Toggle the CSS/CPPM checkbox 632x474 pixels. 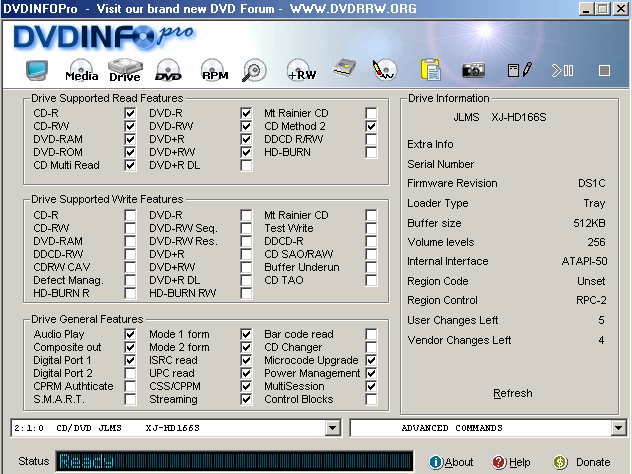coord(246,386)
